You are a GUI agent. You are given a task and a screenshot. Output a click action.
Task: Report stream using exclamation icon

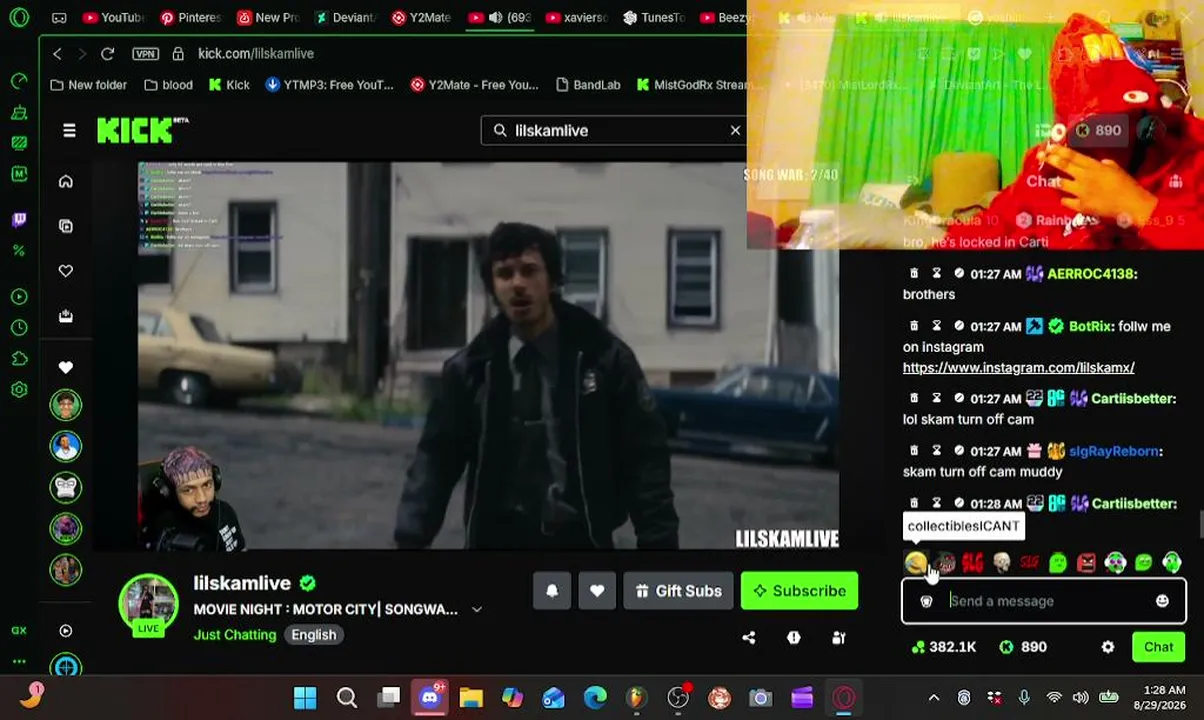(x=793, y=638)
